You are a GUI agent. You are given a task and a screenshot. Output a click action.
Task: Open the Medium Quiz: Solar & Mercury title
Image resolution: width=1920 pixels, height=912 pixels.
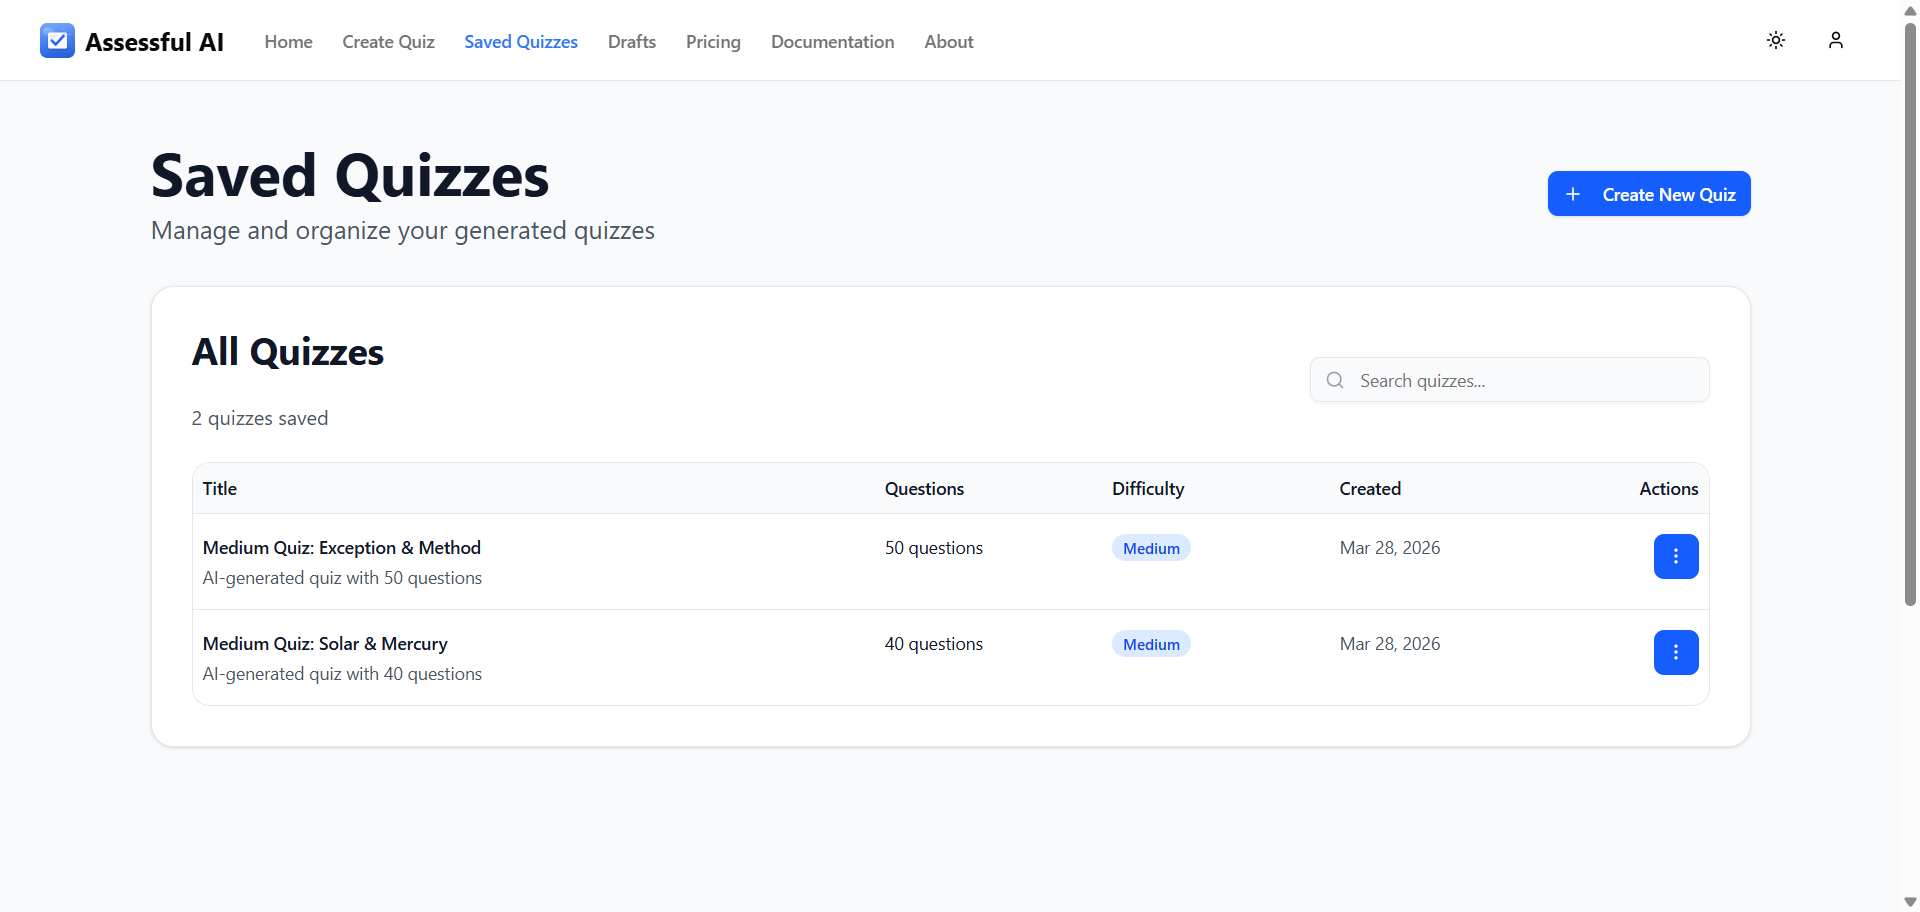coord(325,644)
